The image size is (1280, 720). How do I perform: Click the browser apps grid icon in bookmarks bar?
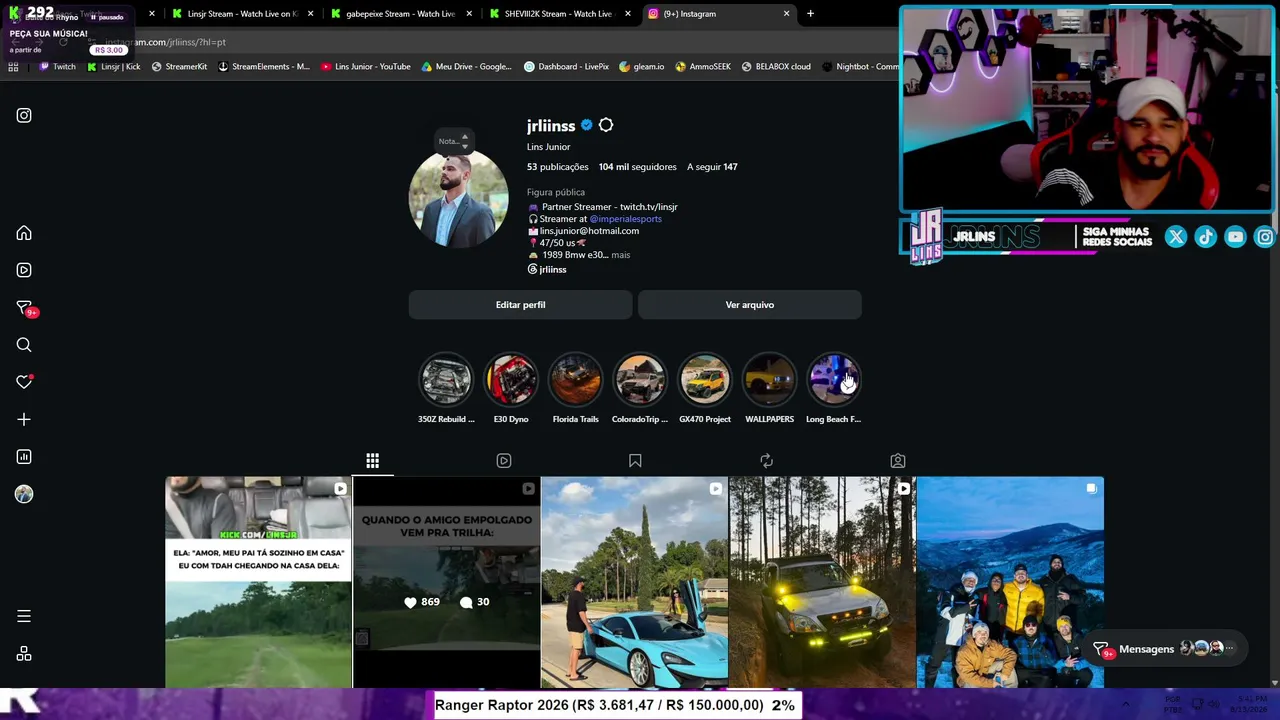(x=13, y=67)
